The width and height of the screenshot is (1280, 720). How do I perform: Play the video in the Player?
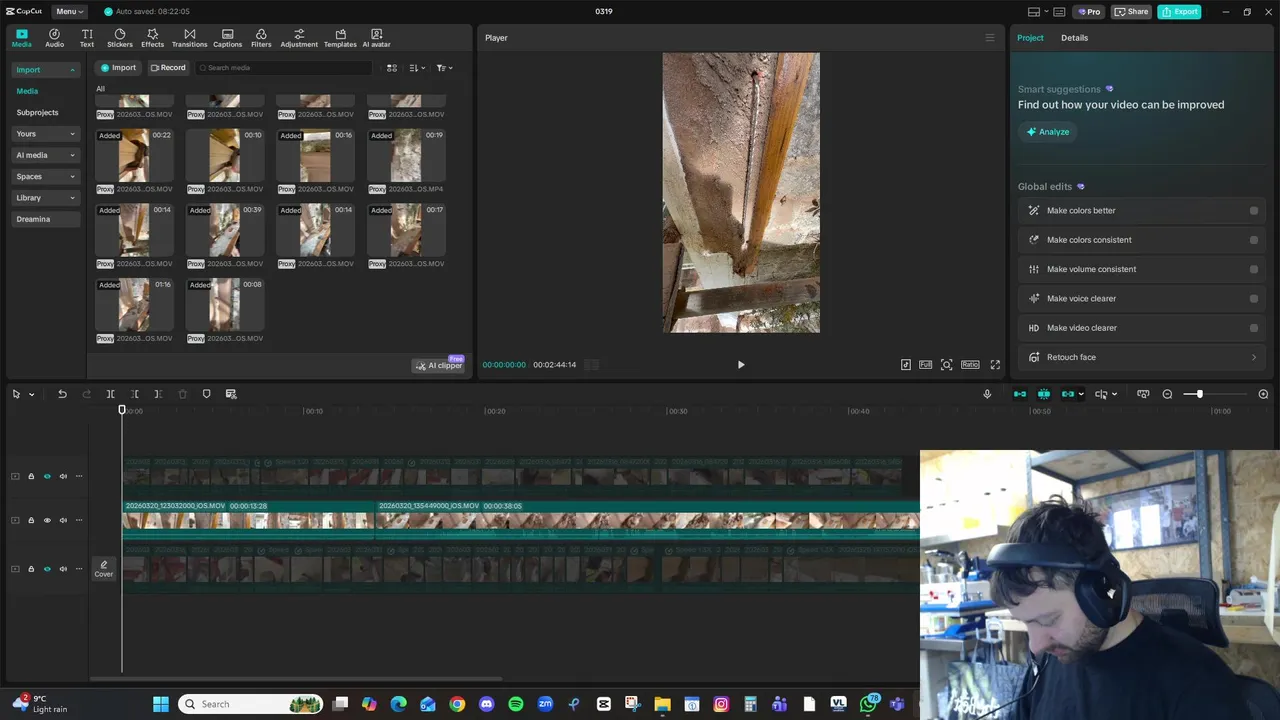[x=741, y=365]
